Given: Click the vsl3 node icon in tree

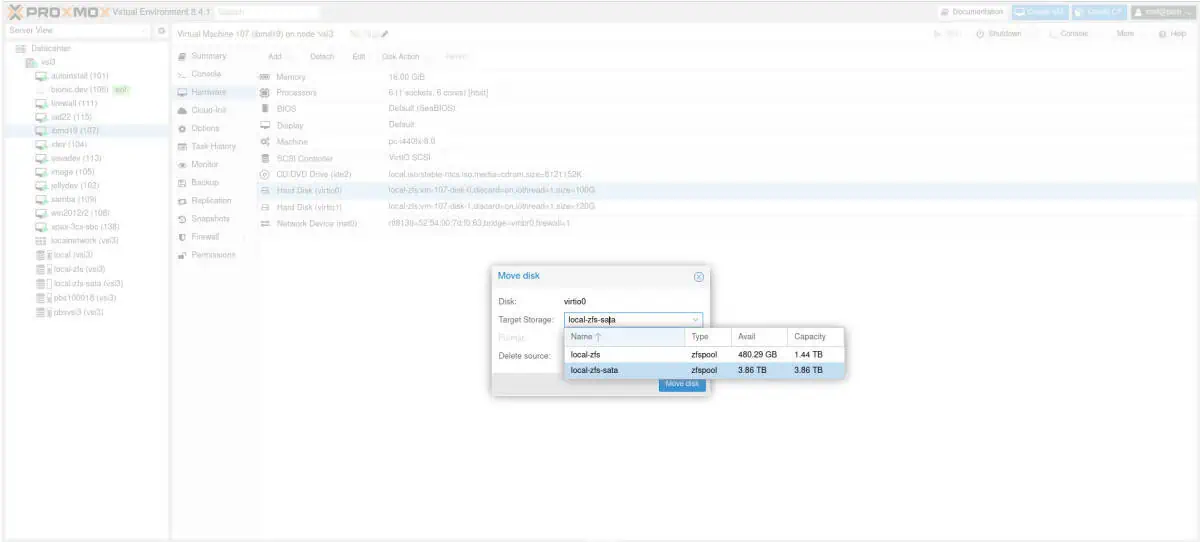Looking at the screenshot, I should click(x=31, y=62).
